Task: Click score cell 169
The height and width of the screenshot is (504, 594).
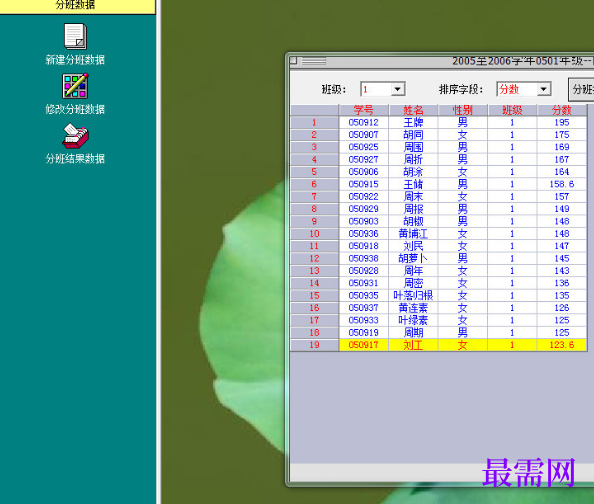Action: [x=562, y=147]
